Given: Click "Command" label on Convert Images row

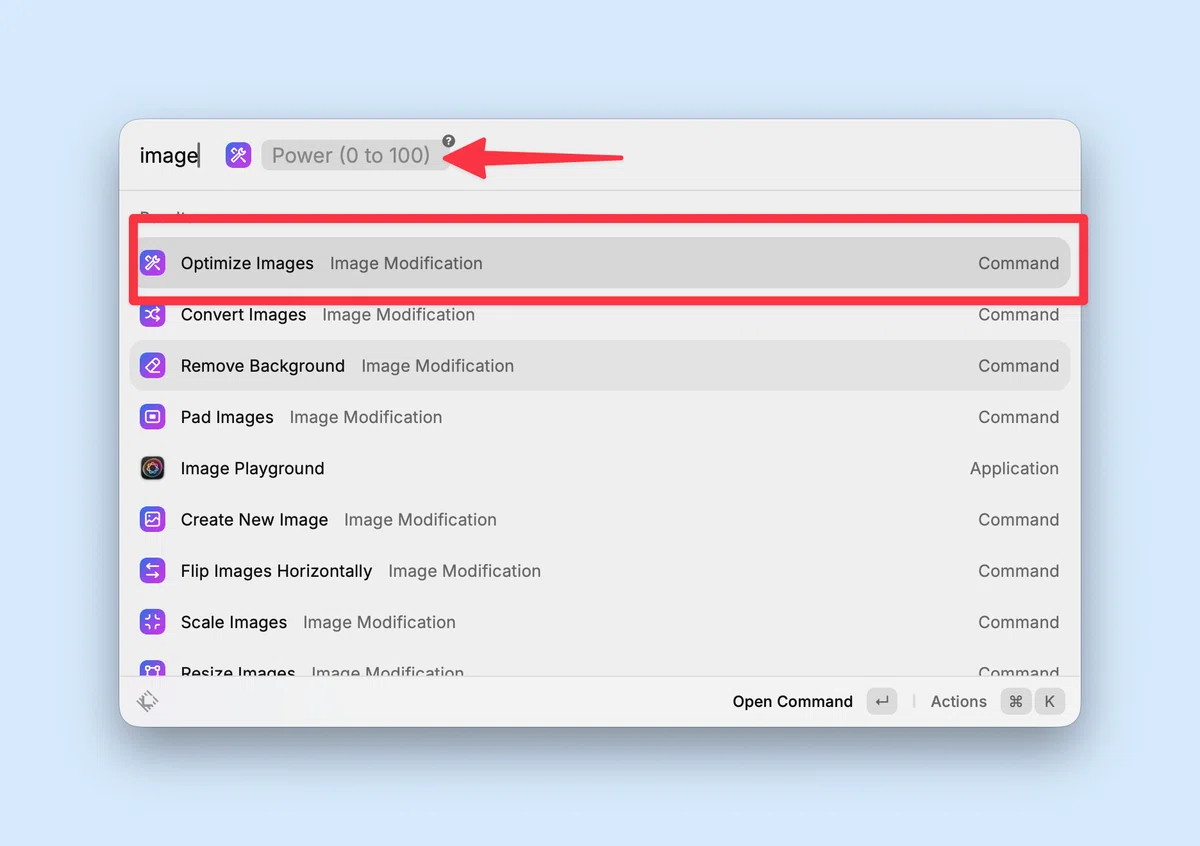Looking at the screenshot, I should tap(1018, 315).
